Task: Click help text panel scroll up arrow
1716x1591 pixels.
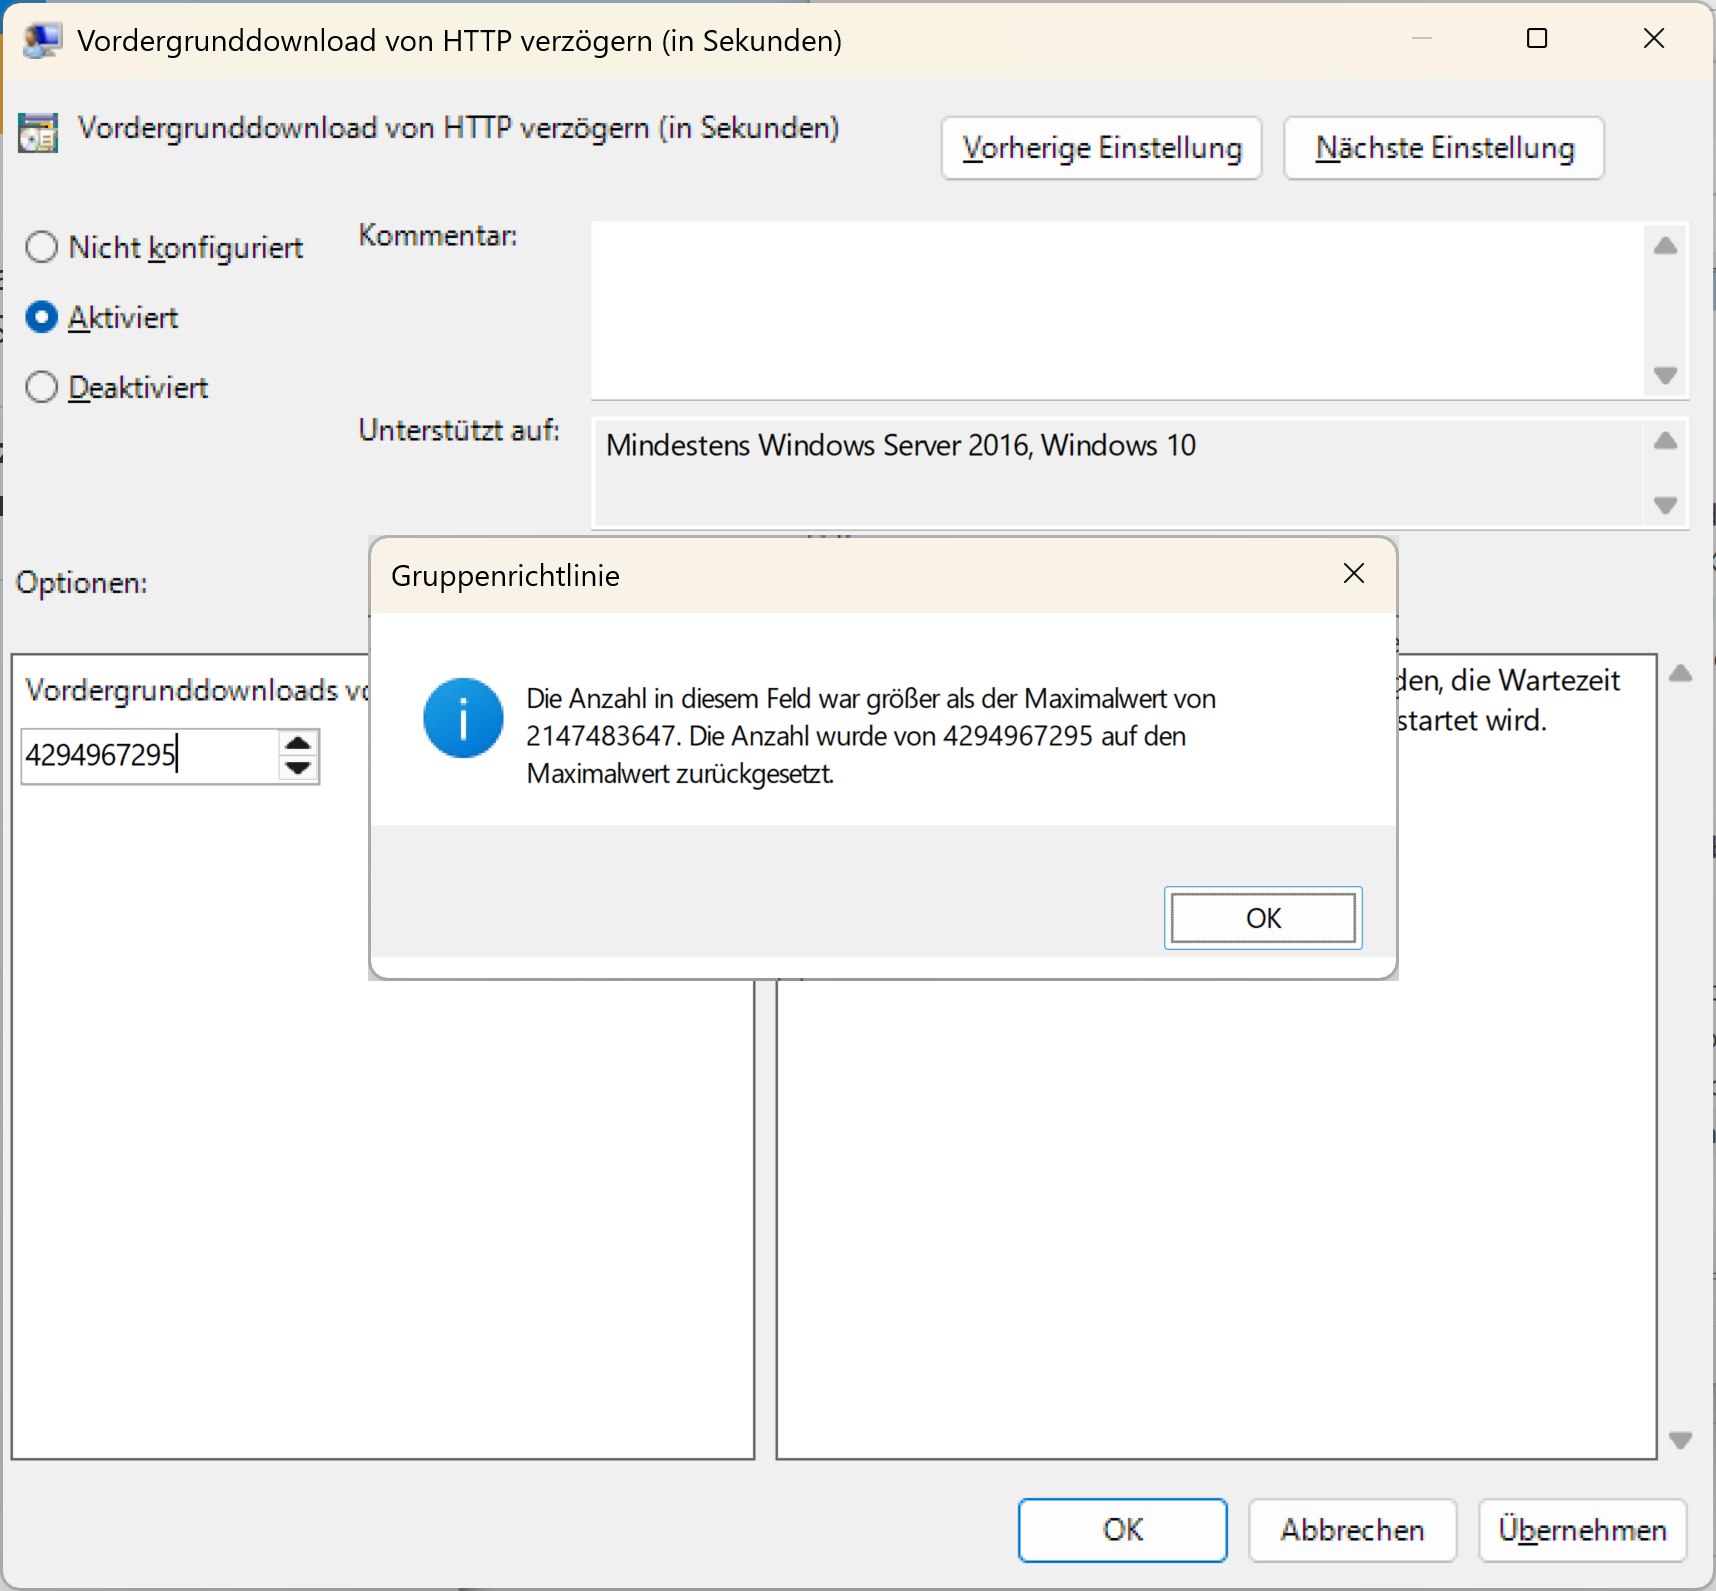Action: [x=1681, y=674]
